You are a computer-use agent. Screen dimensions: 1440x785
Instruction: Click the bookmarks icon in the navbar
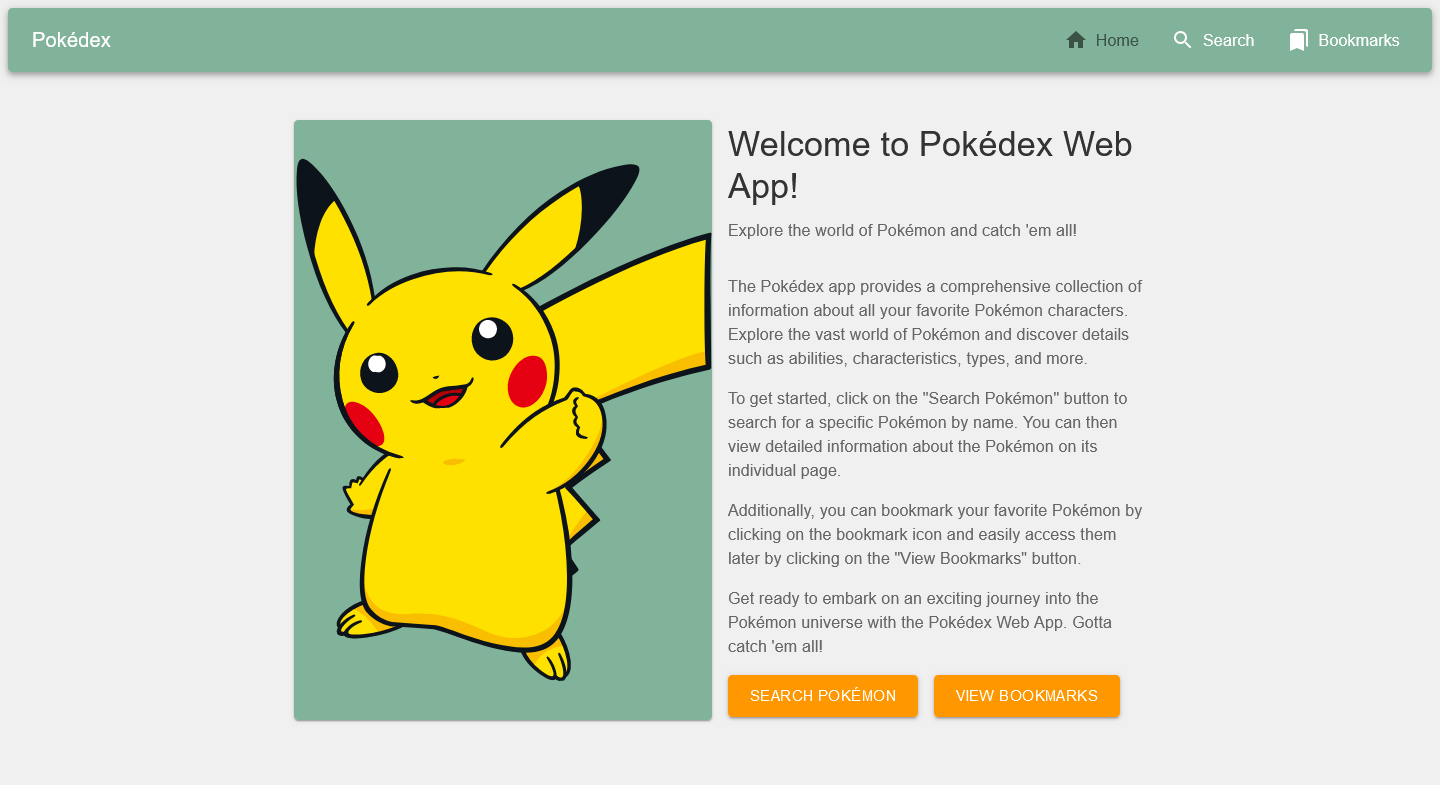(1299, 40)
